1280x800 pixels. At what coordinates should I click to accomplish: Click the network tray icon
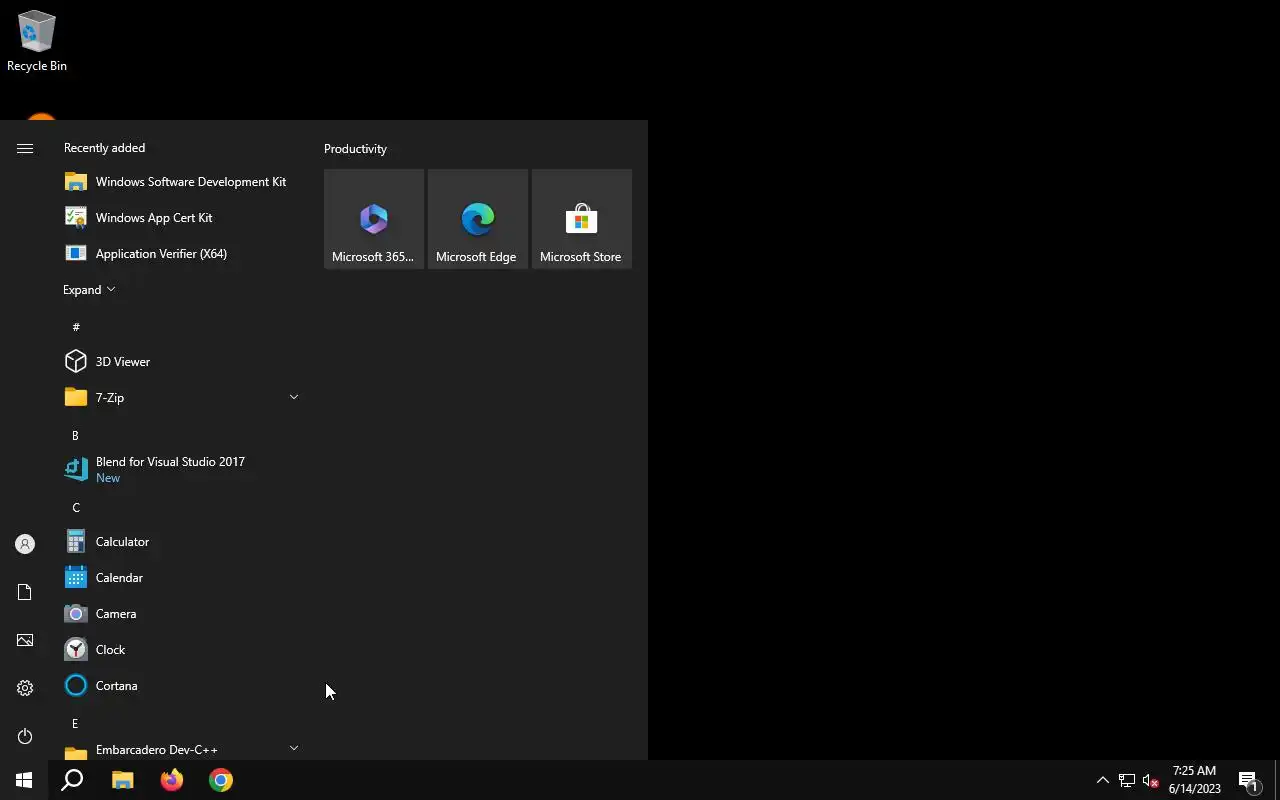[1127, 780]
